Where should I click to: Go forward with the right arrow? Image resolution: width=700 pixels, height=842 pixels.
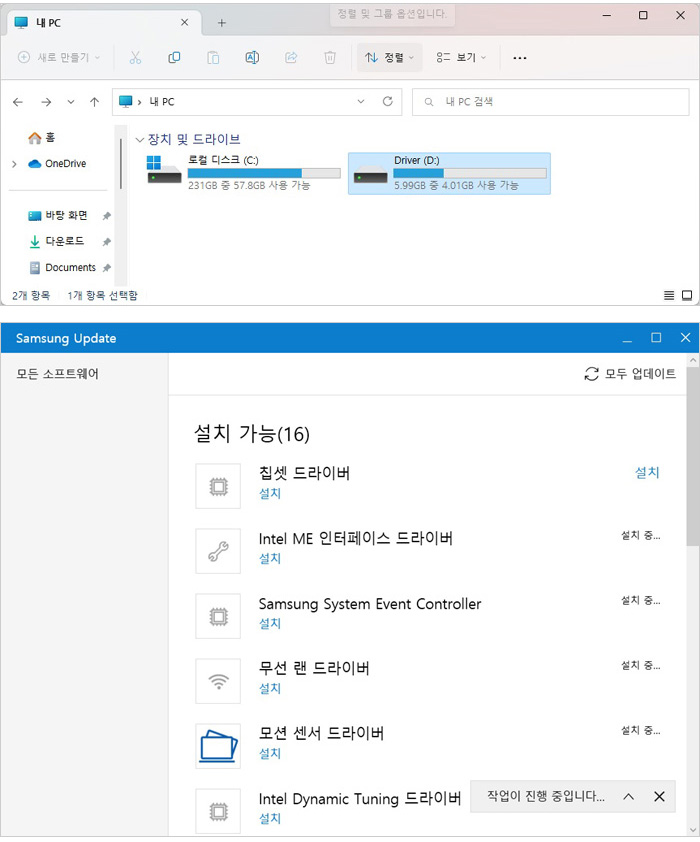point(46,102)
